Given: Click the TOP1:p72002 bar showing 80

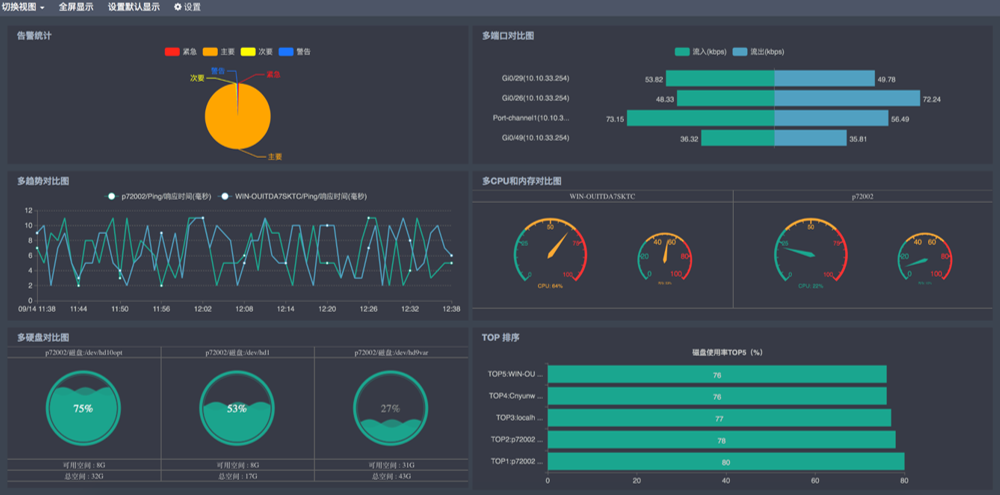Looking at the screenshot, I should point(725,462).
